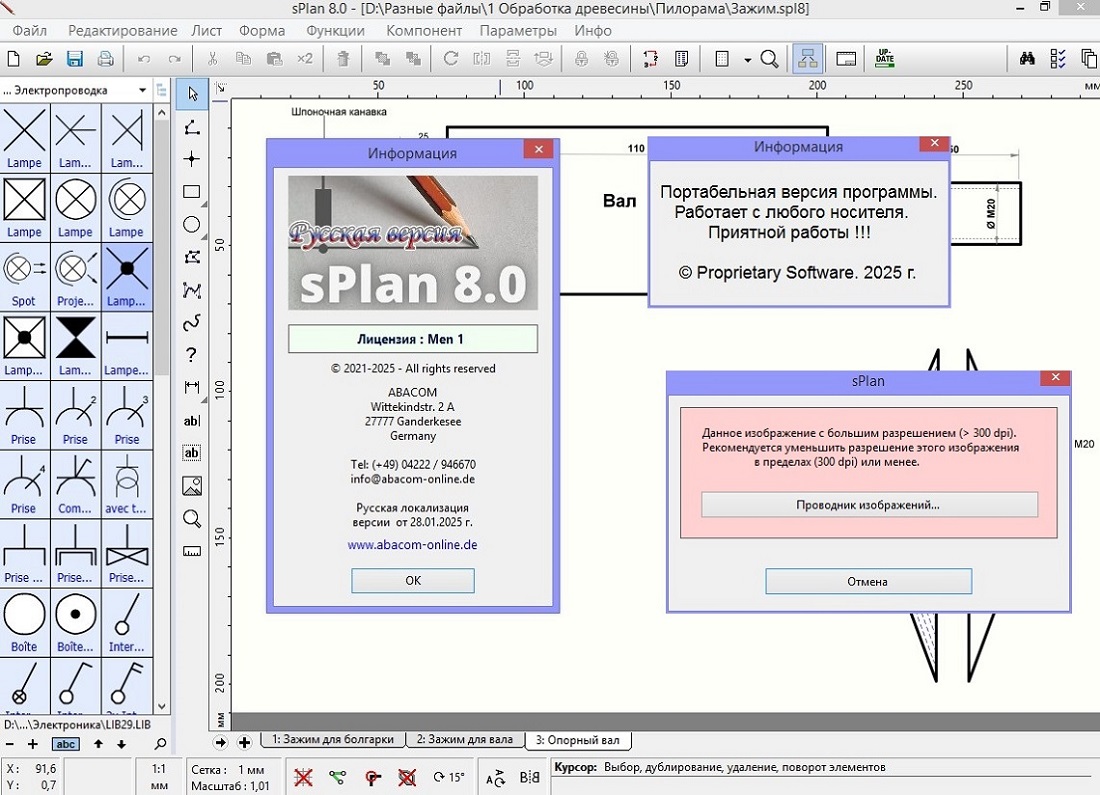Switch to the 1: Зажим для болгарки sheet tab
Screen dimensions: 1100x795
333,740
